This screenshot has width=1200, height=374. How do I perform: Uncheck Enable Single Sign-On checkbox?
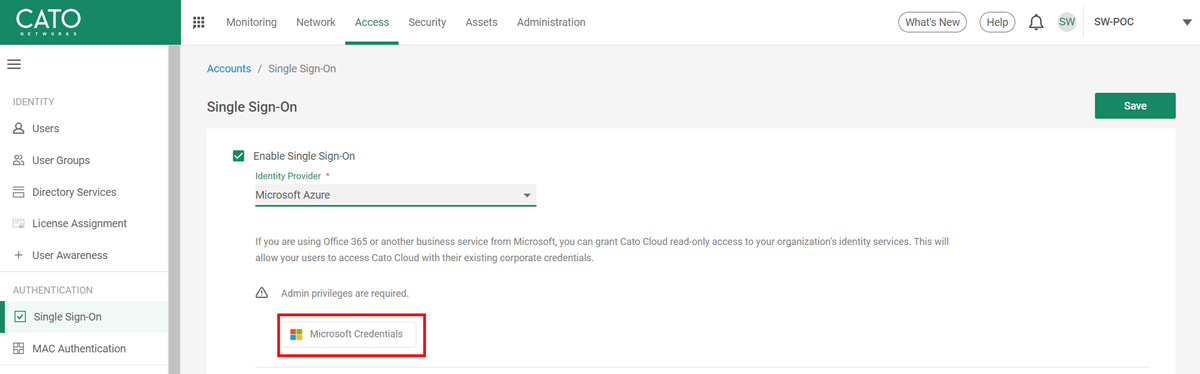(238, 156)
